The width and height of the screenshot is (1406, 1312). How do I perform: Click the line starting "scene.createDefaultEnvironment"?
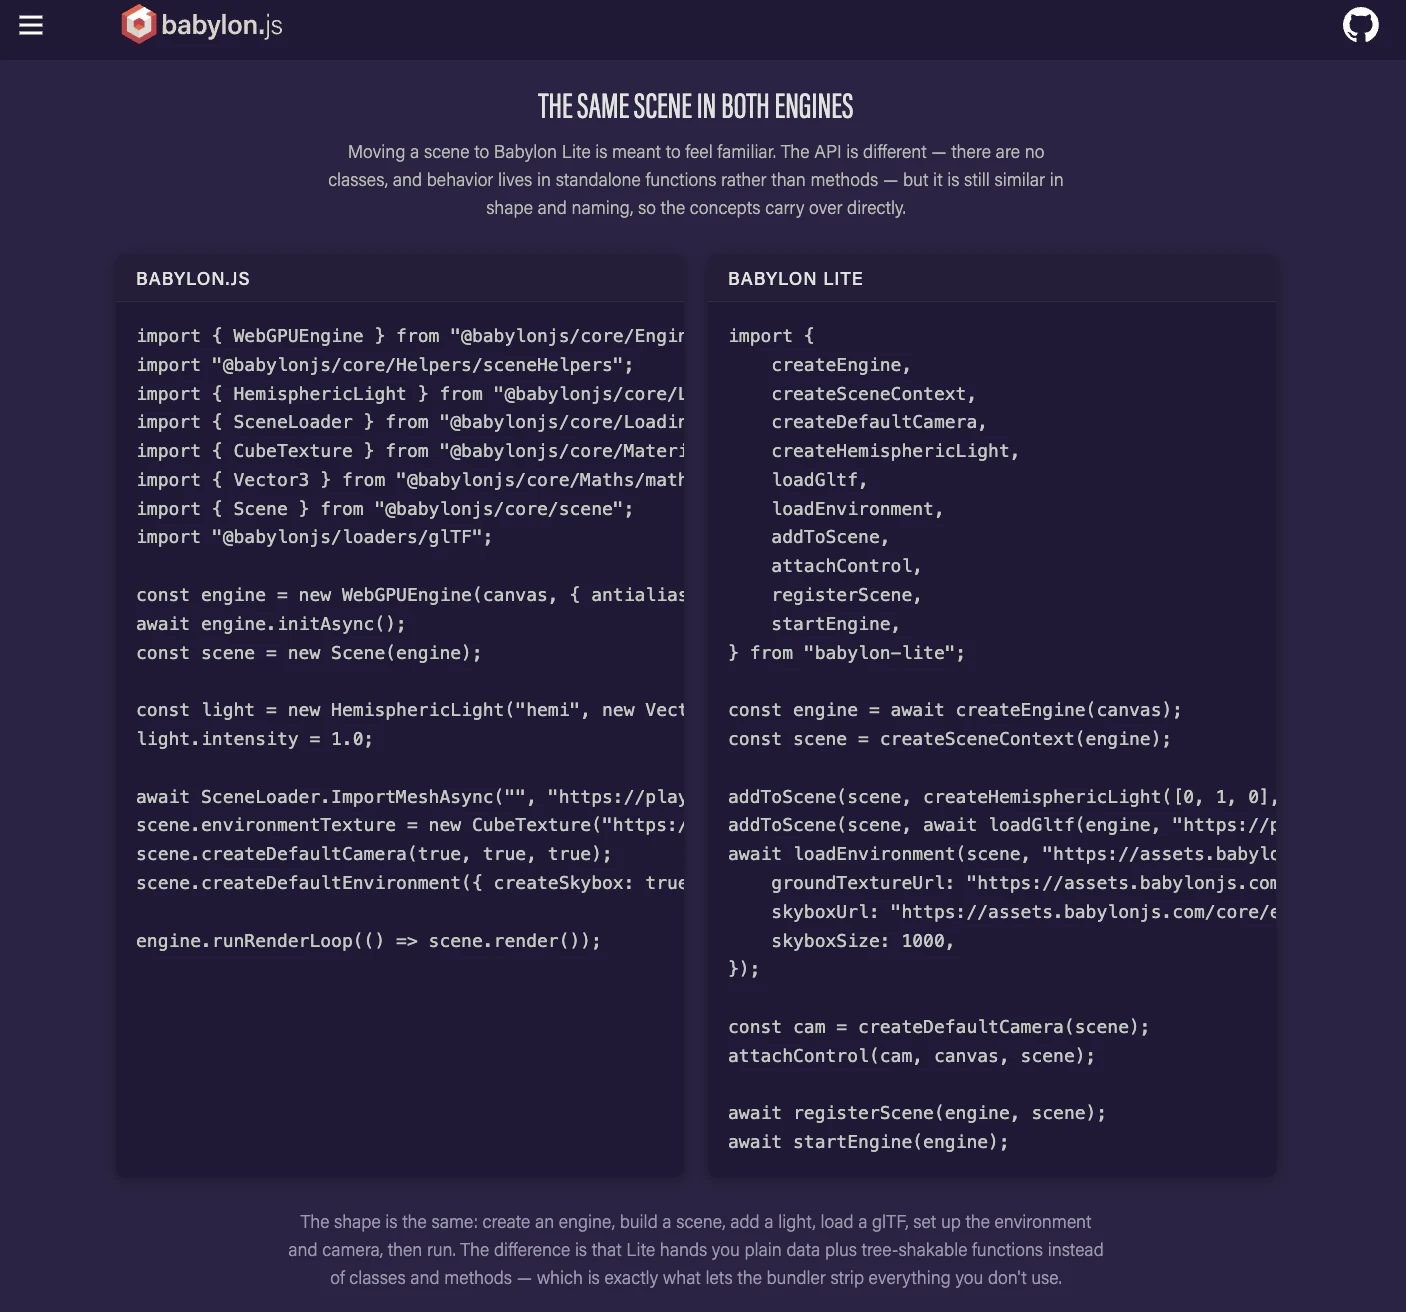(410, 883)
